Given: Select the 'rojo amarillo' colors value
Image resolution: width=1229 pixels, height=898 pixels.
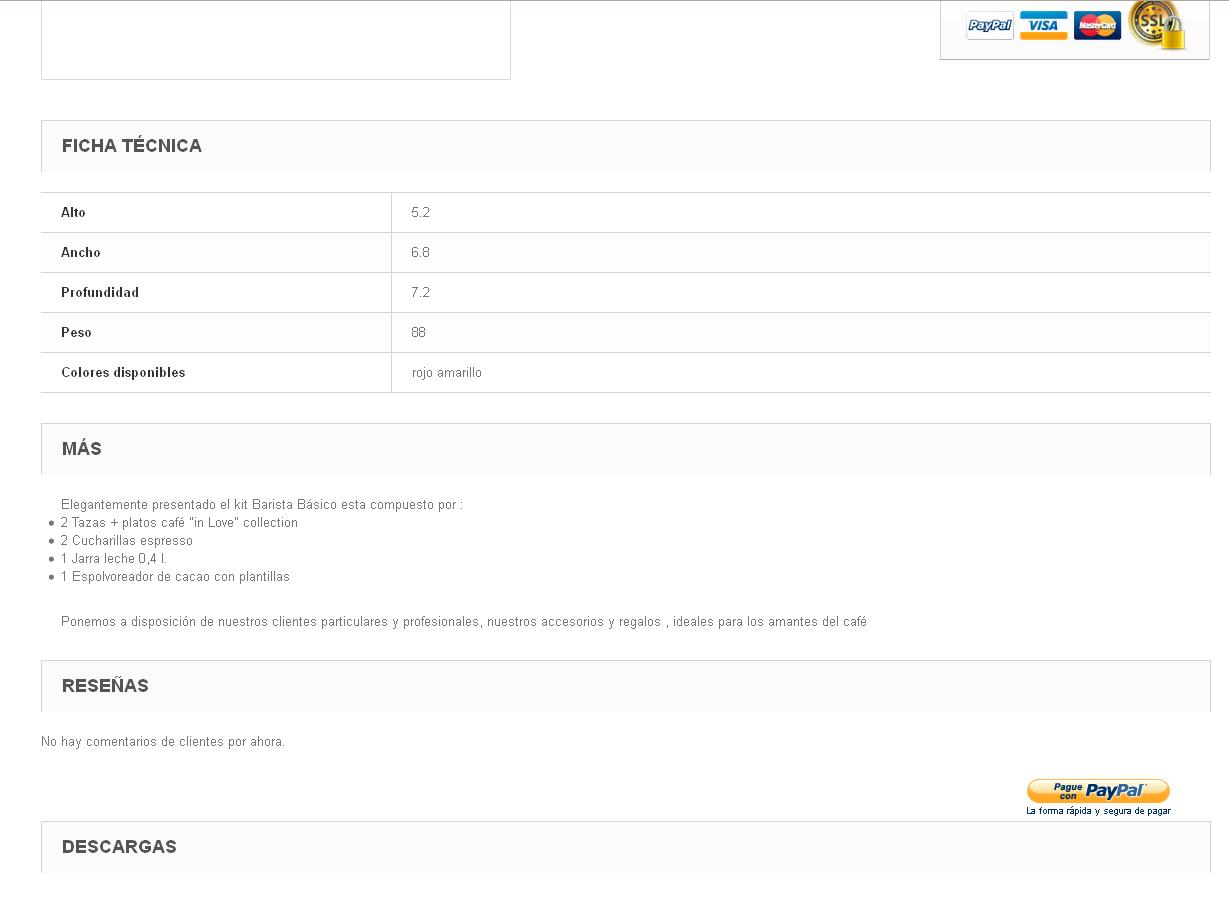Looking at the screenshot, I should pyautogui.click(x=801, y=372).
